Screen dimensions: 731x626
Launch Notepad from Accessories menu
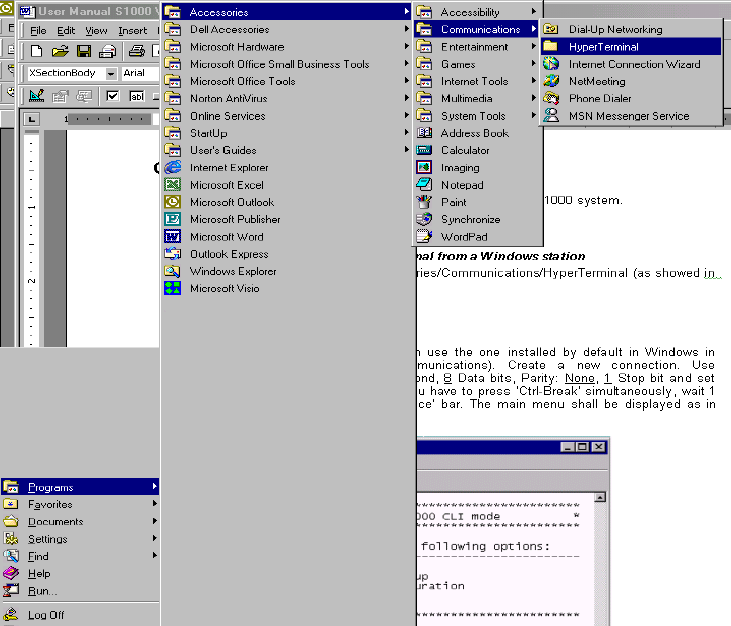pyautogui.click(x=477, y=185)
